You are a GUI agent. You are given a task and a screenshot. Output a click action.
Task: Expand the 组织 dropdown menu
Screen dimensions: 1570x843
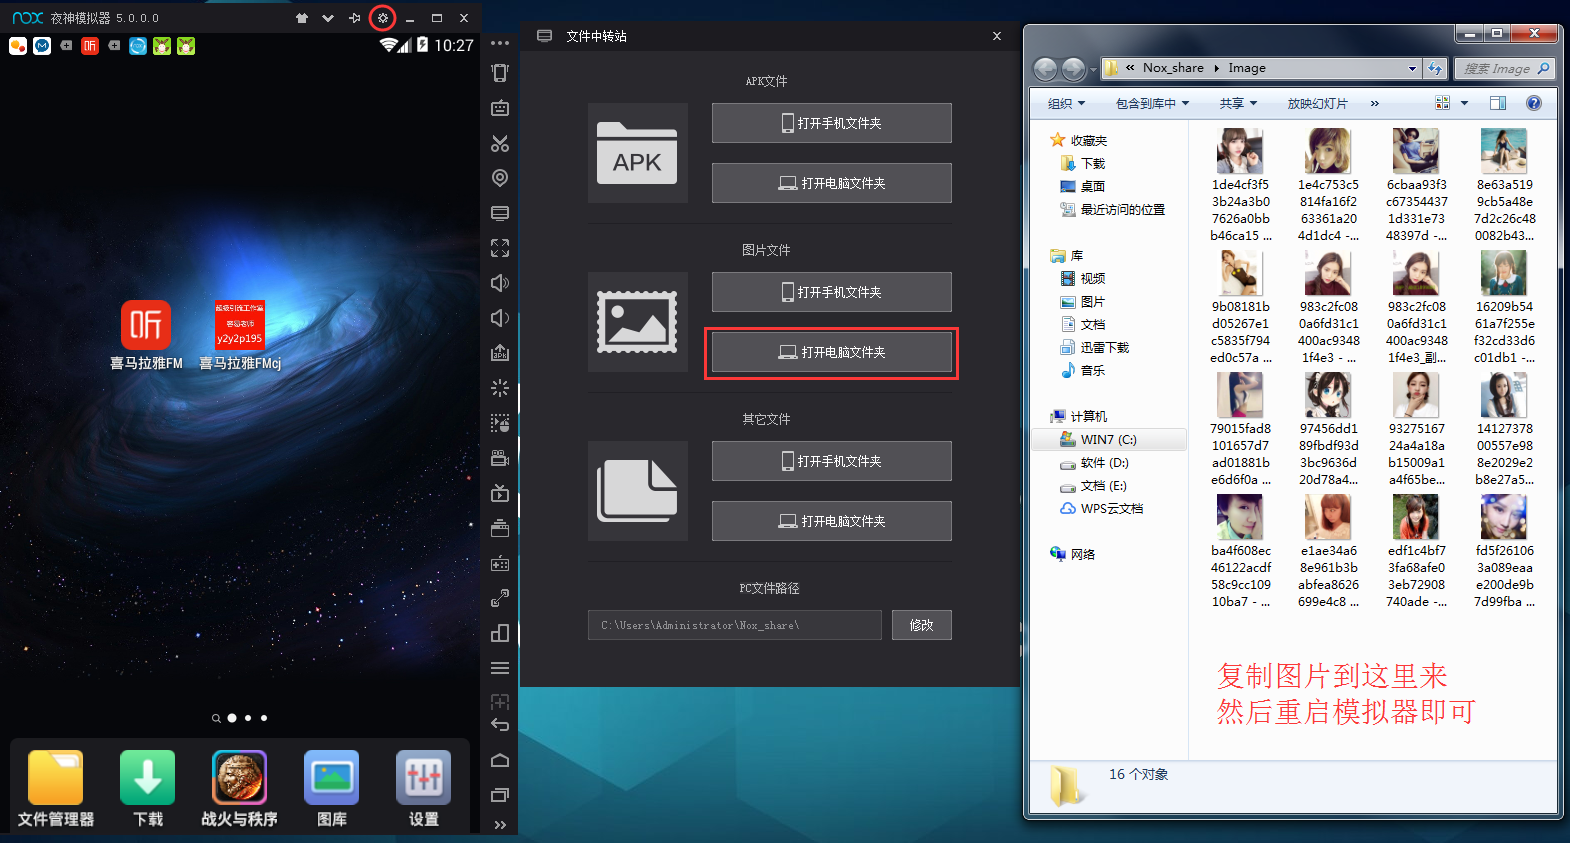1066,103
